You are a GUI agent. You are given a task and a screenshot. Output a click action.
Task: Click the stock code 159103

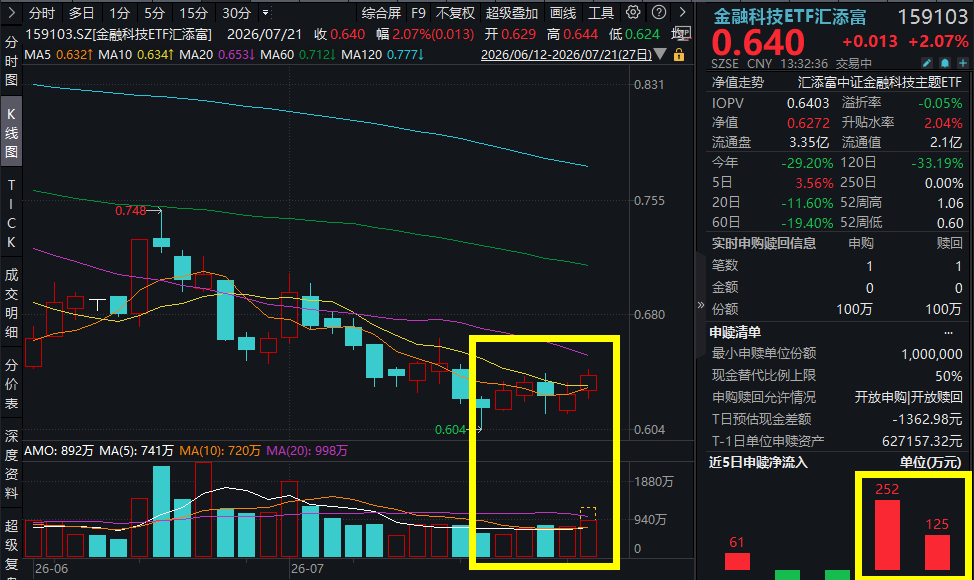932,17
